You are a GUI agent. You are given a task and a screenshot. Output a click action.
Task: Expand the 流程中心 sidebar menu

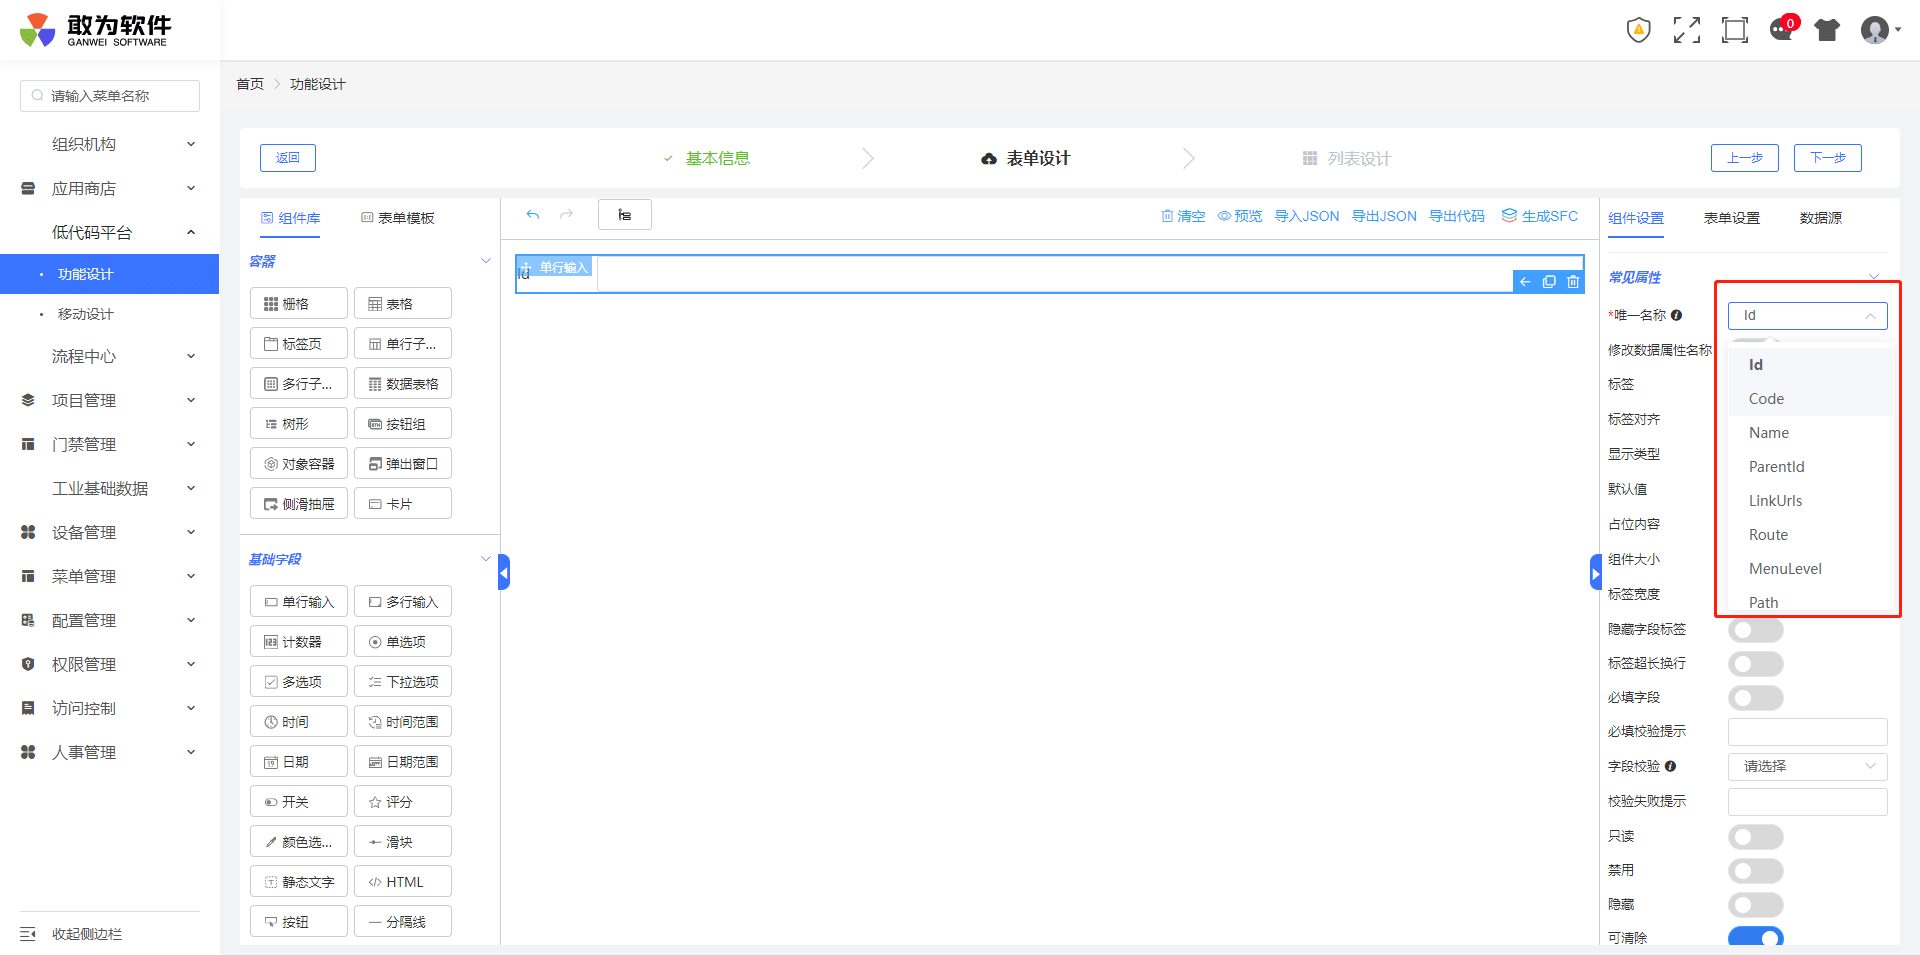[110, 356]
